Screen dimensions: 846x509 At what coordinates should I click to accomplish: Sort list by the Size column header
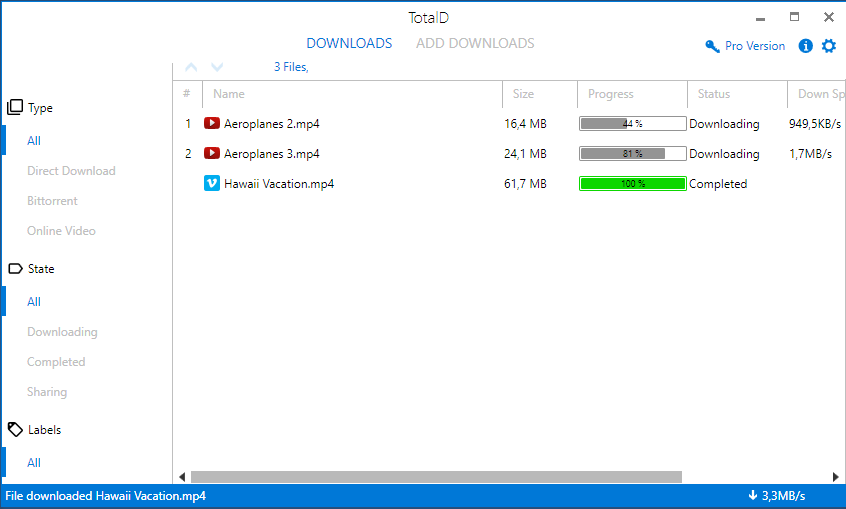click(x=523, y=94)
